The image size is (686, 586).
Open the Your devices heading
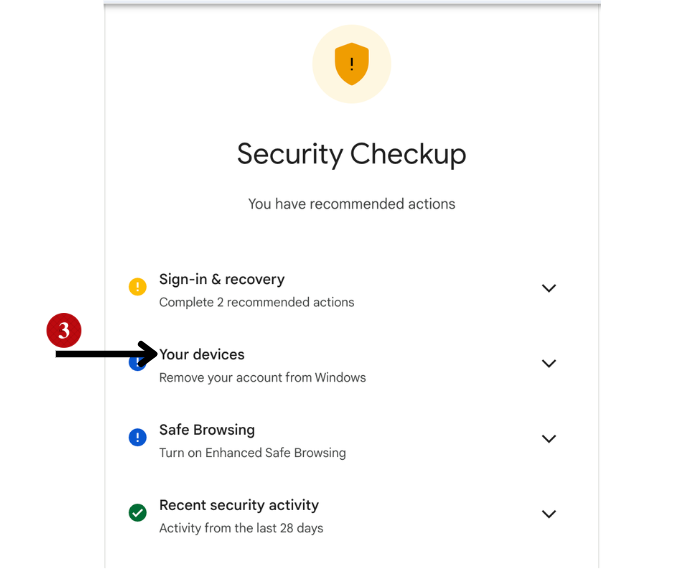tap(203, 355)
